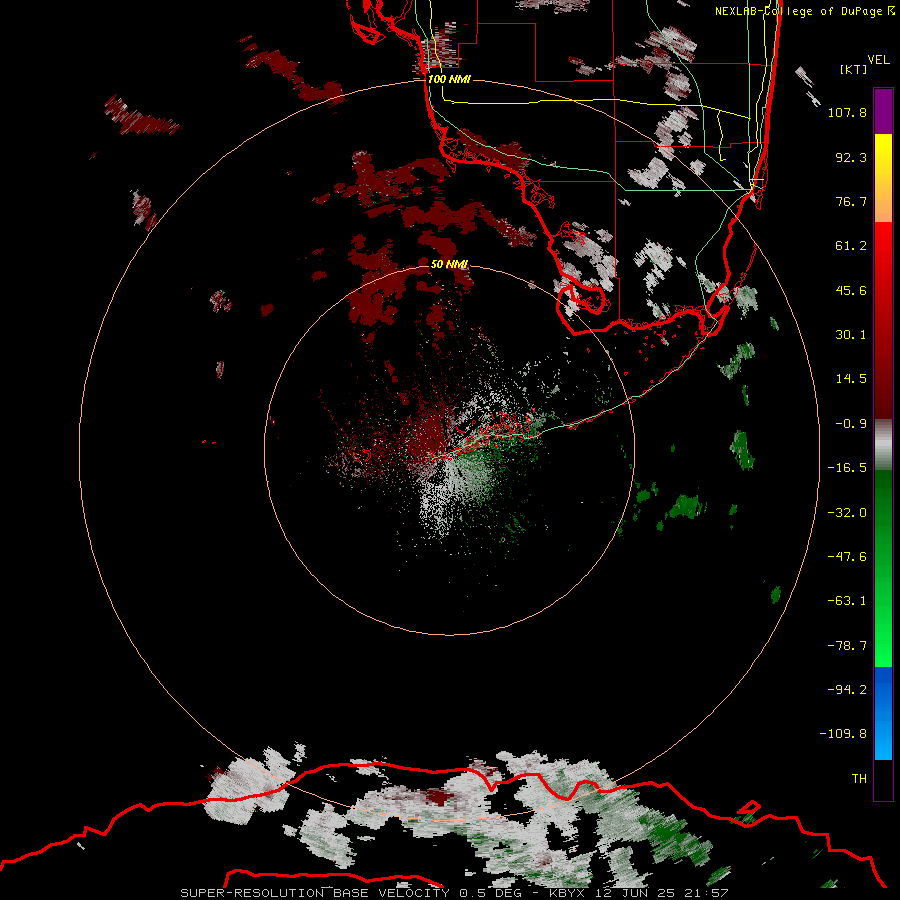Select the -32.0 velocity scale value

847,513
